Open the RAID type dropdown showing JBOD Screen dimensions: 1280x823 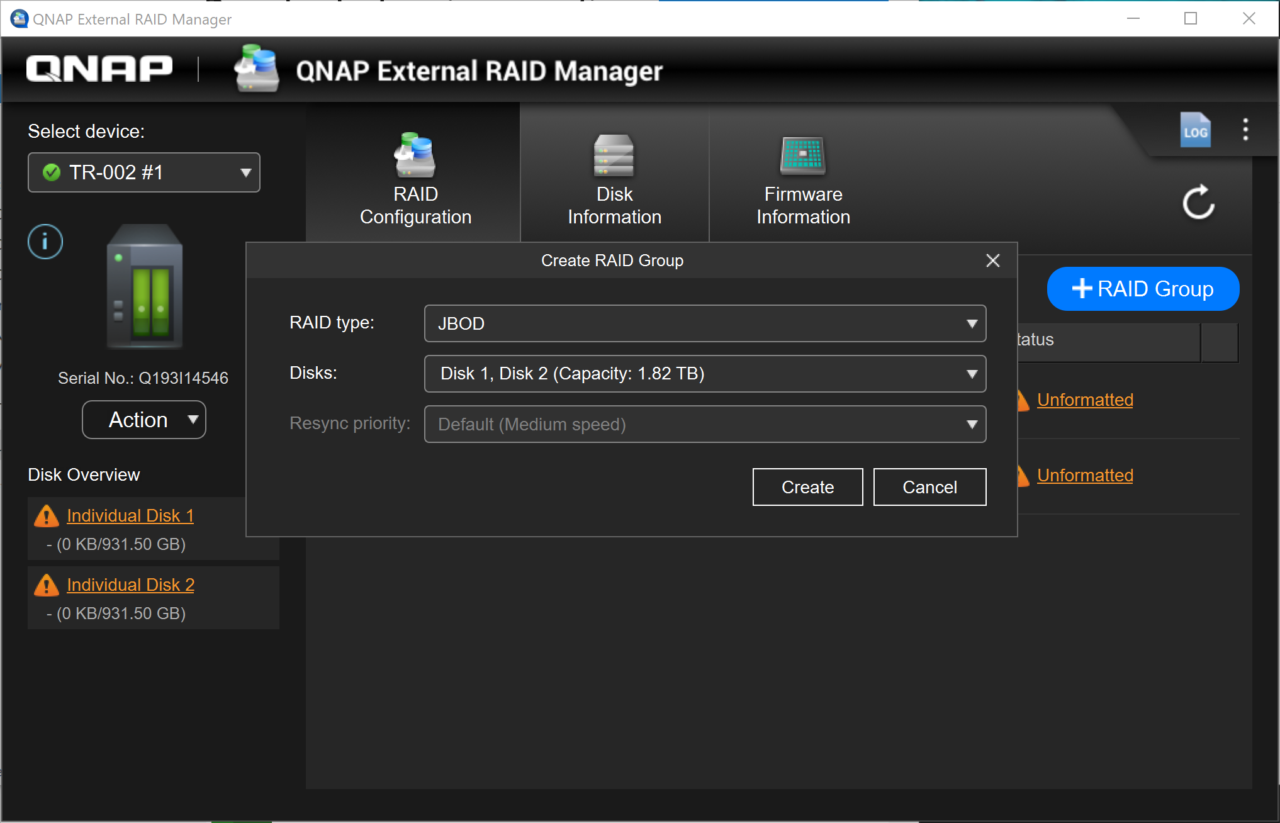point(705,323)
